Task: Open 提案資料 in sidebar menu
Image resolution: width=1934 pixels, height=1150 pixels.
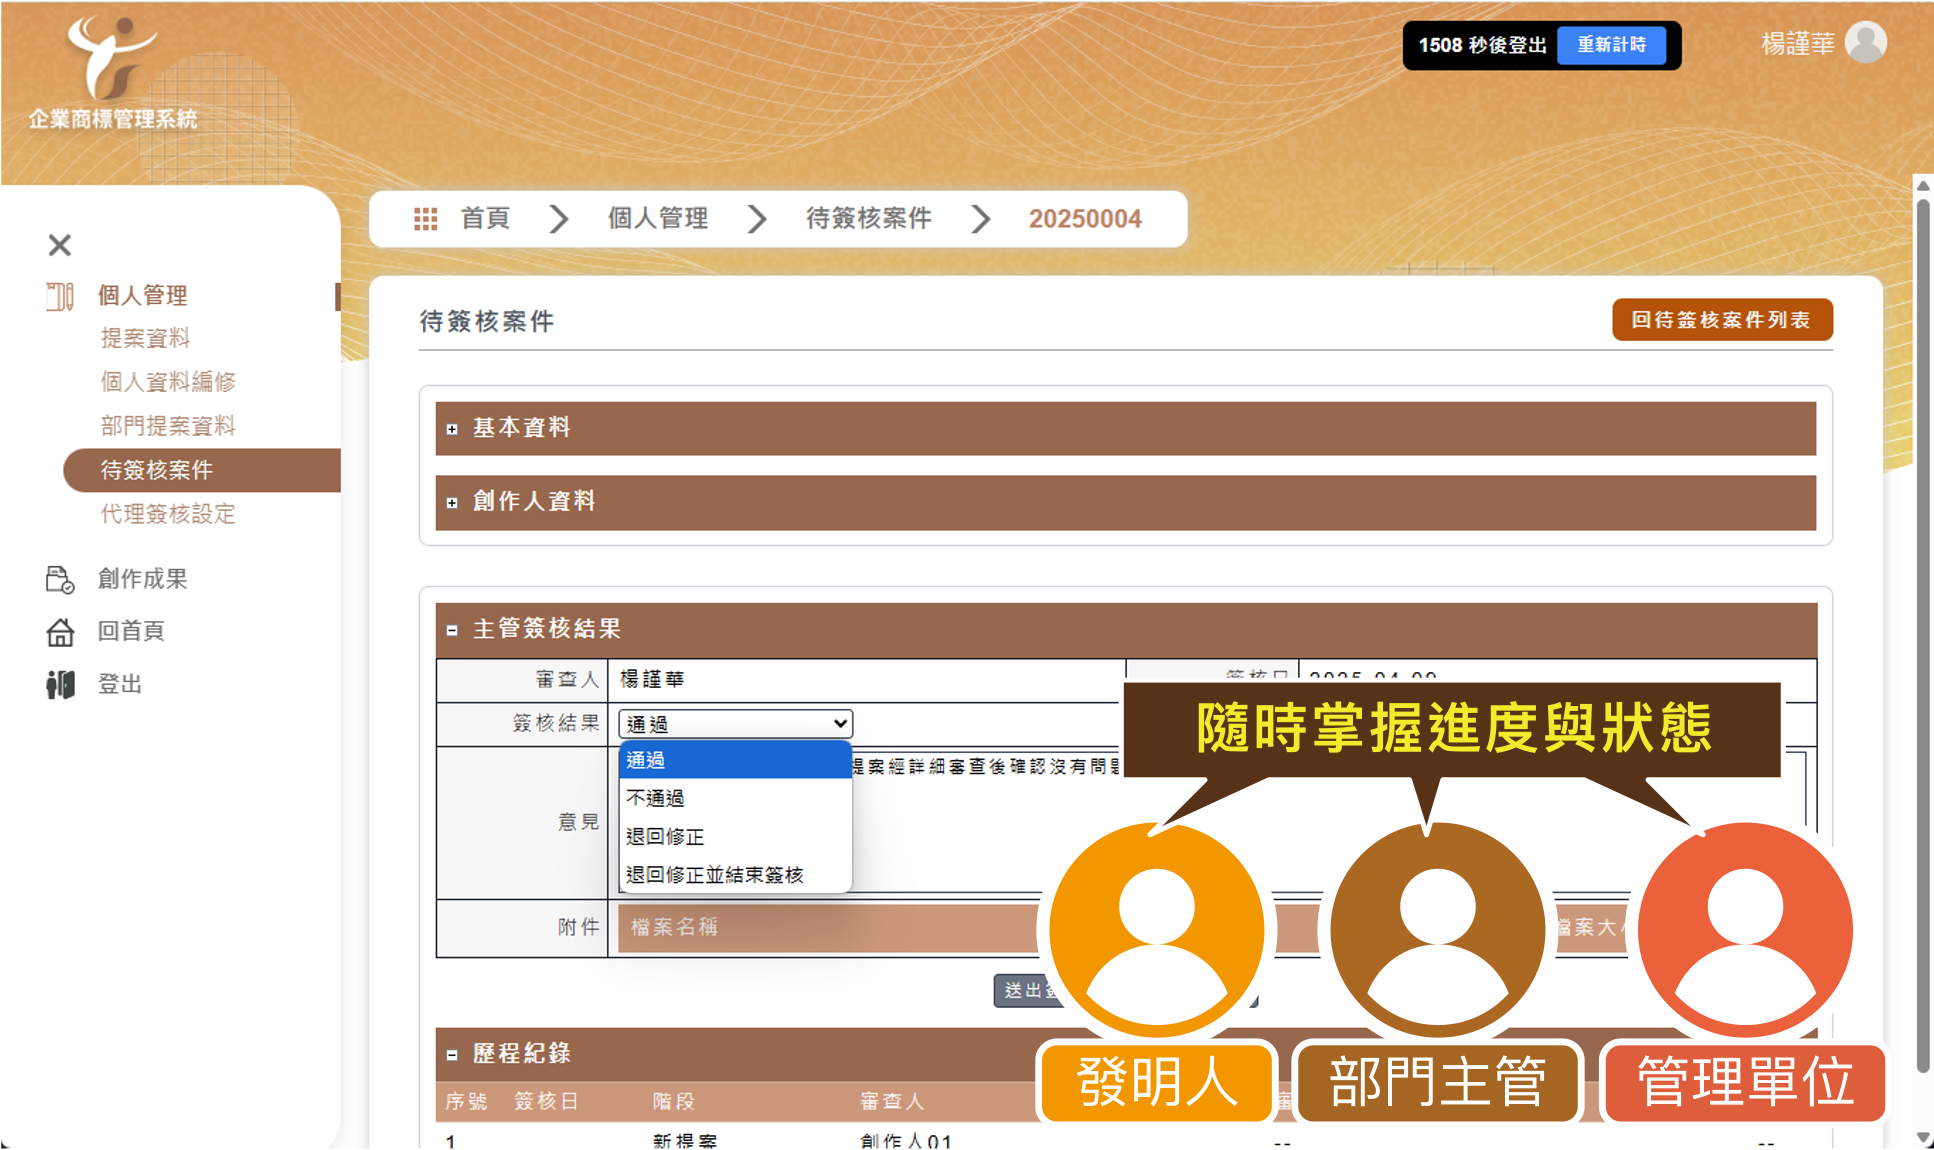Action: (x=145, y=338)
